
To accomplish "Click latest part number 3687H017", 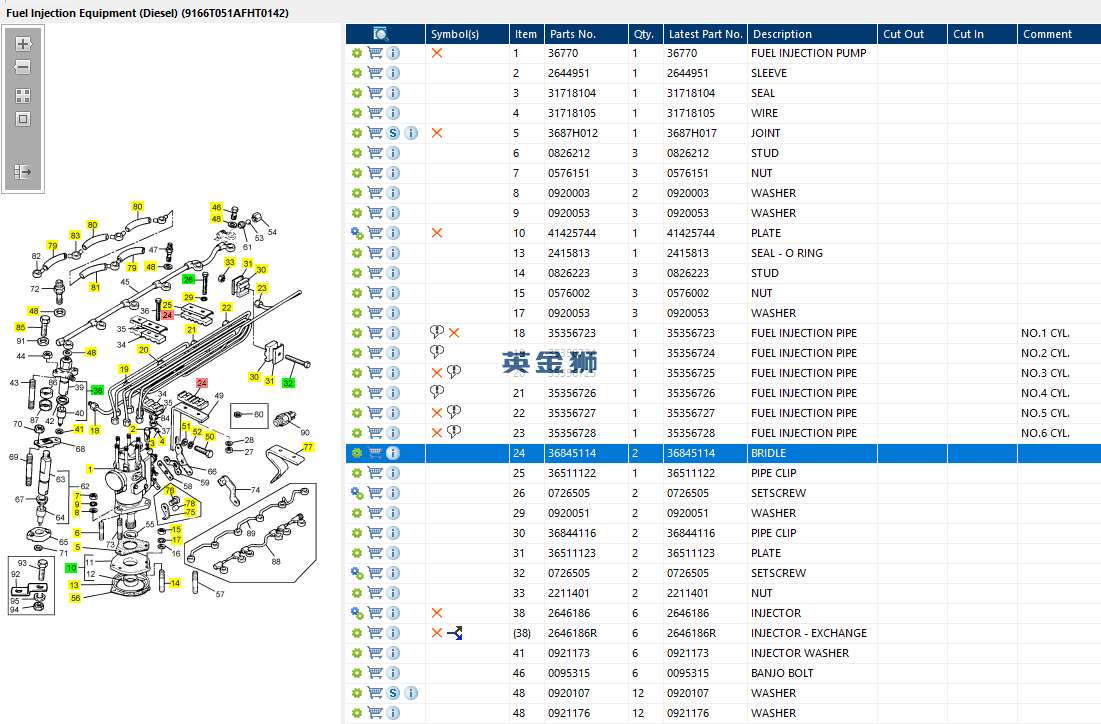I will click(692, 133).
